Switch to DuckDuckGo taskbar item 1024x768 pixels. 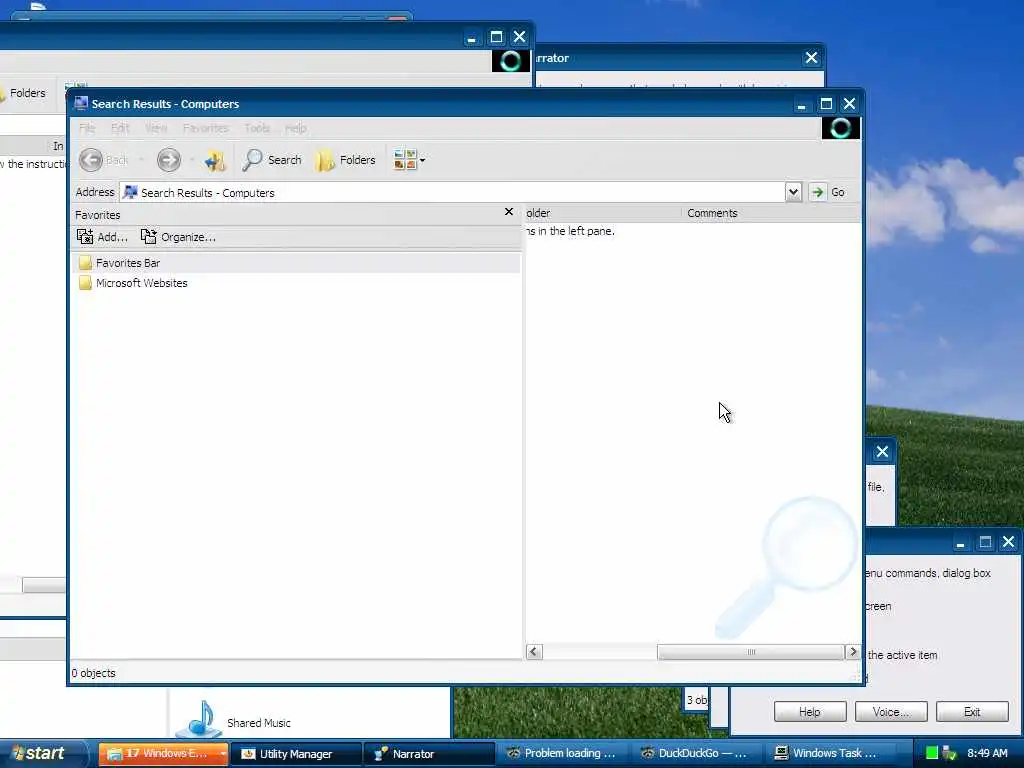tap(695, 754)
